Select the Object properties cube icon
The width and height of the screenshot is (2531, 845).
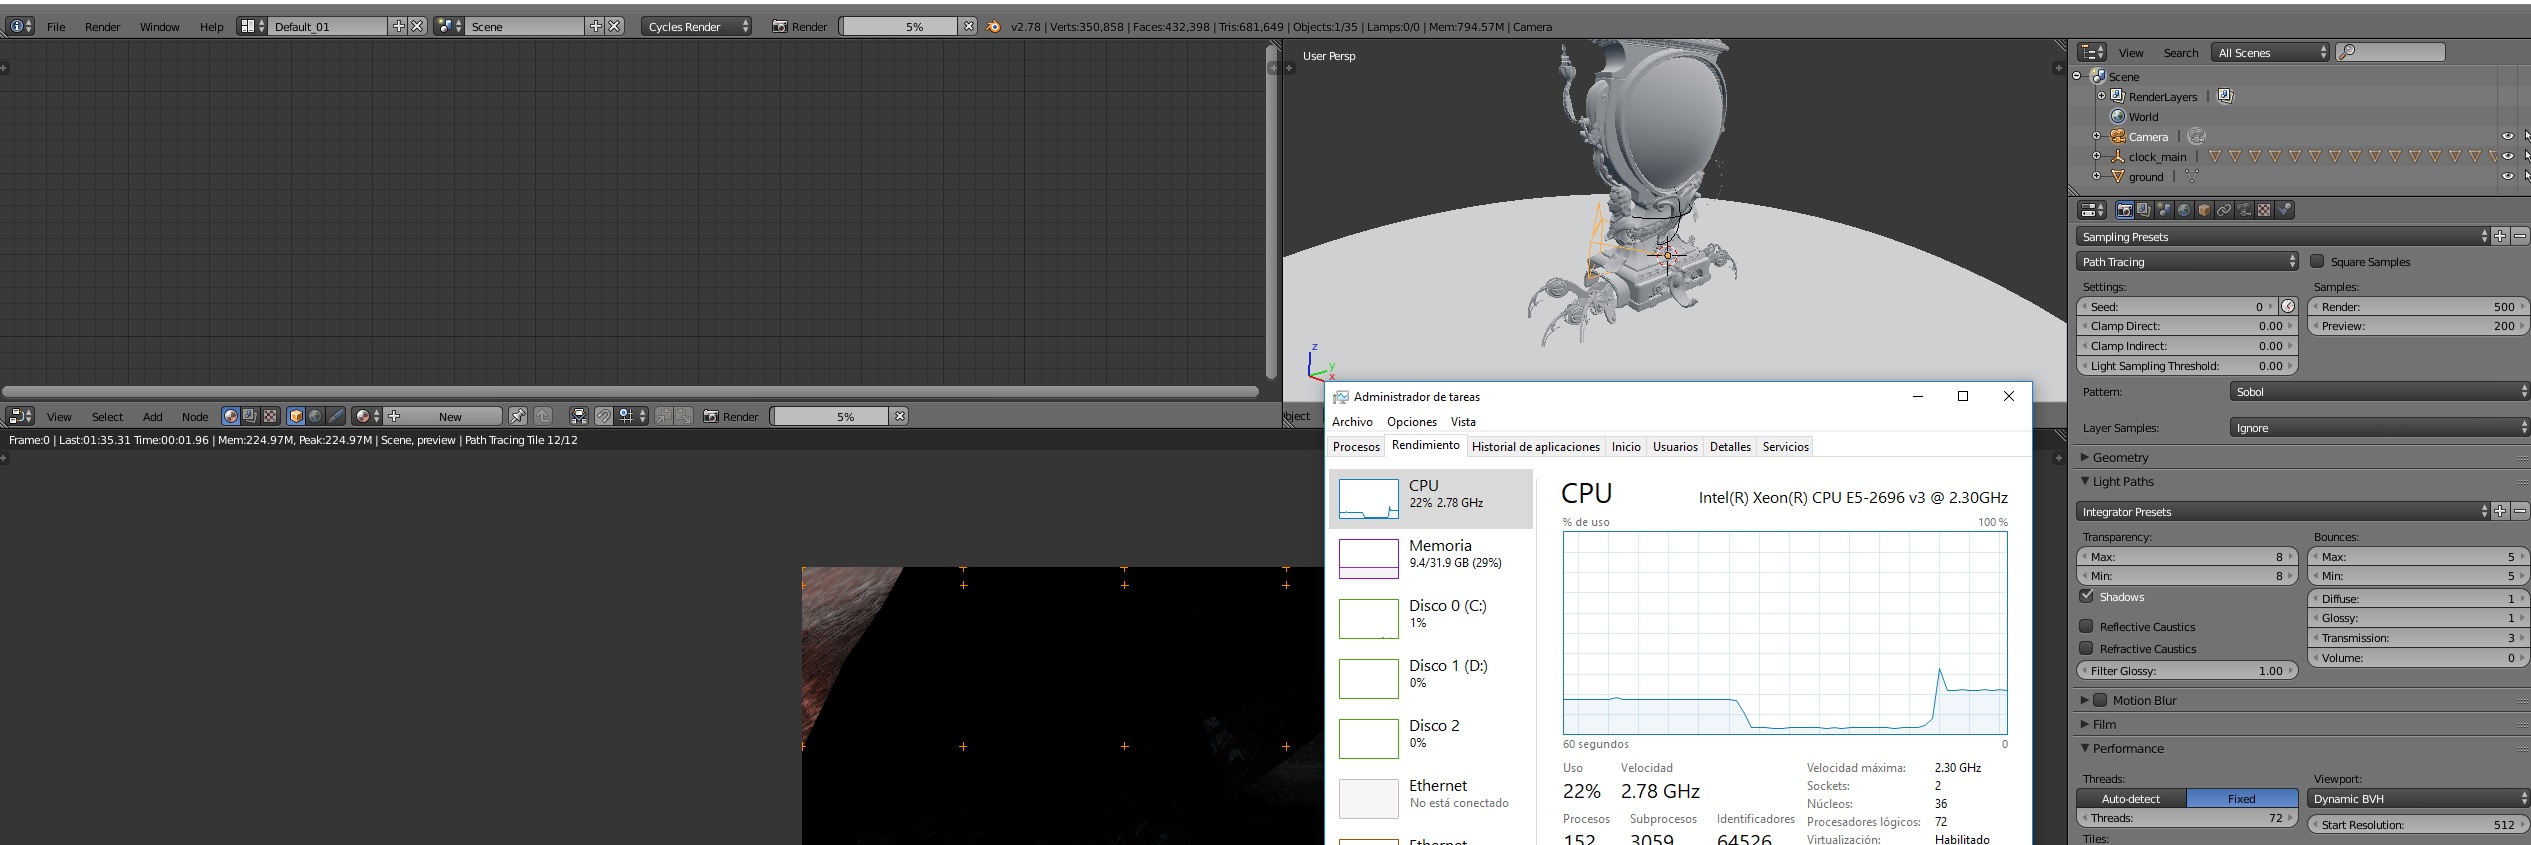[x=2204, y=210]
